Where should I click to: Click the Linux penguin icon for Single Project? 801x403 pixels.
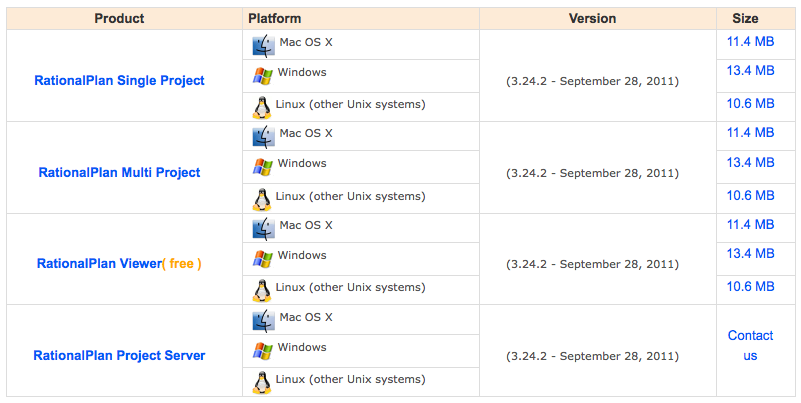(262, 107)
